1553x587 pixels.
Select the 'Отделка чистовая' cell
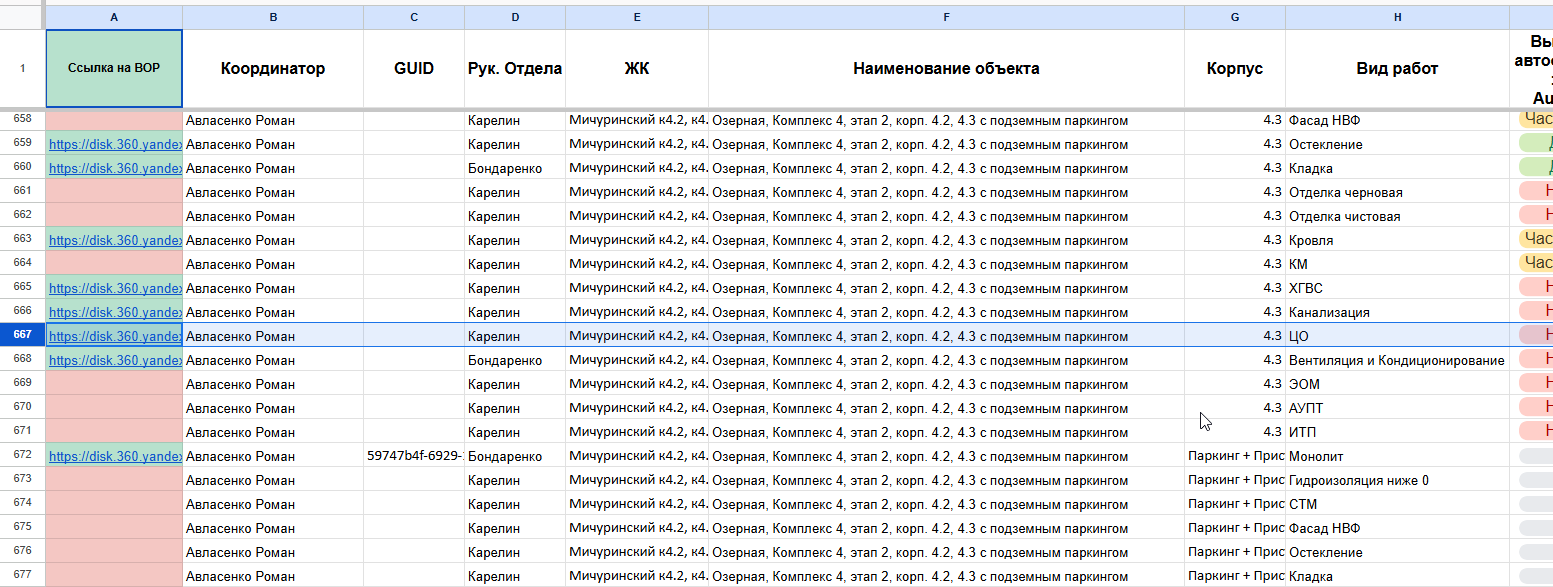1398,216
